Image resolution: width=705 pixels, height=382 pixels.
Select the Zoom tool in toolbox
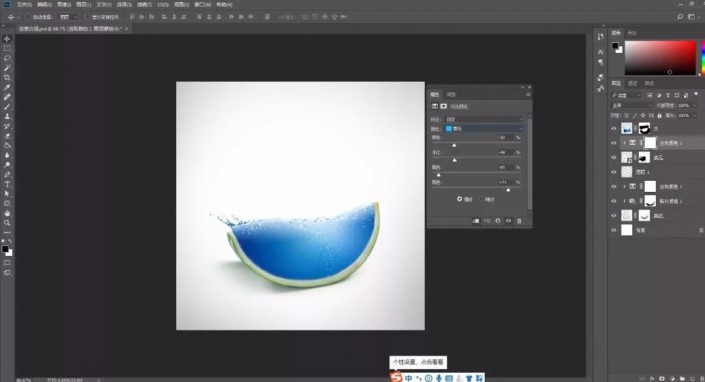coord(7,223)
